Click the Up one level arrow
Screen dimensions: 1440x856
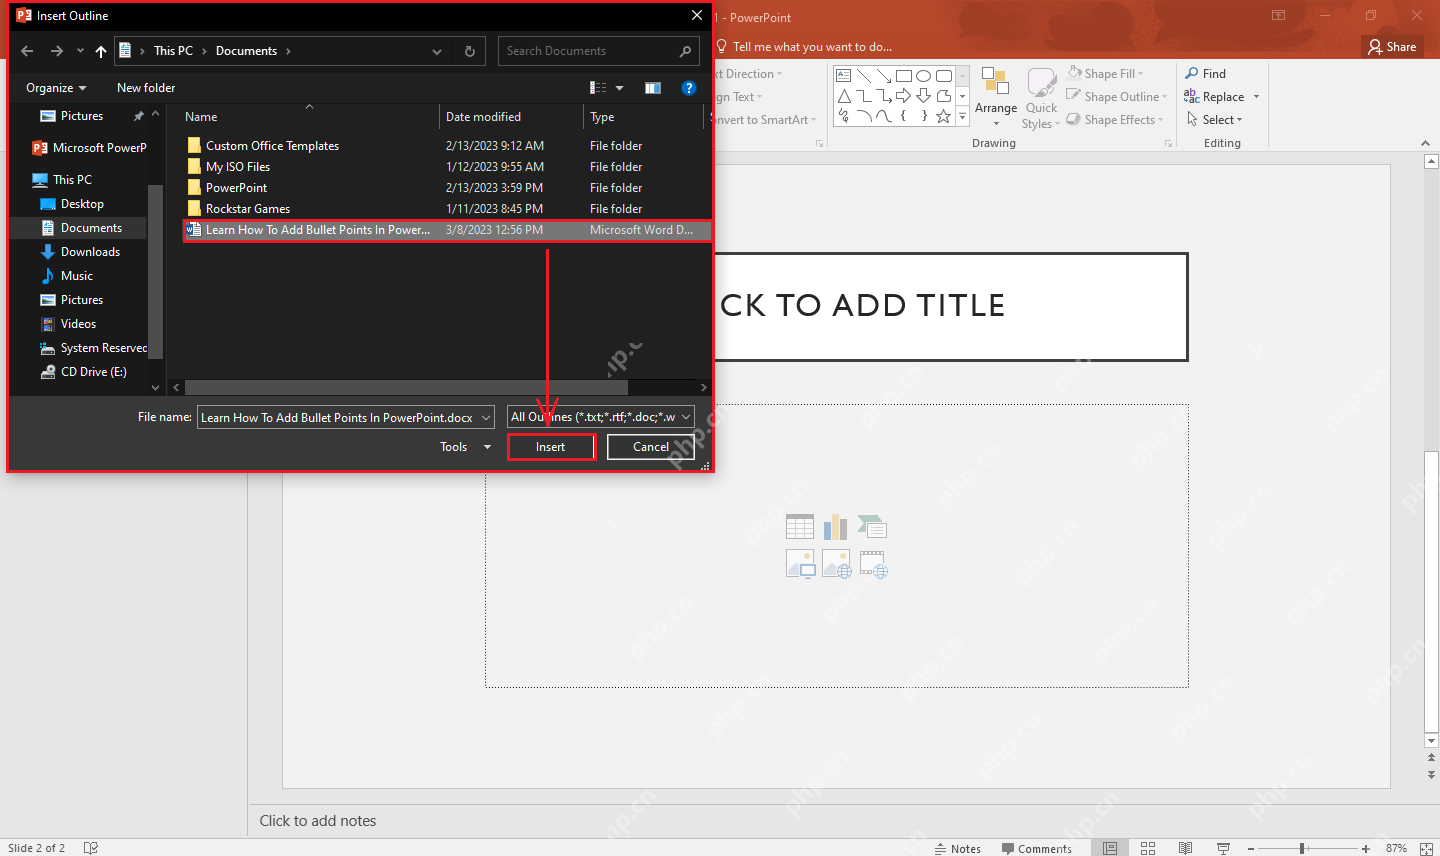click(101, 51)
